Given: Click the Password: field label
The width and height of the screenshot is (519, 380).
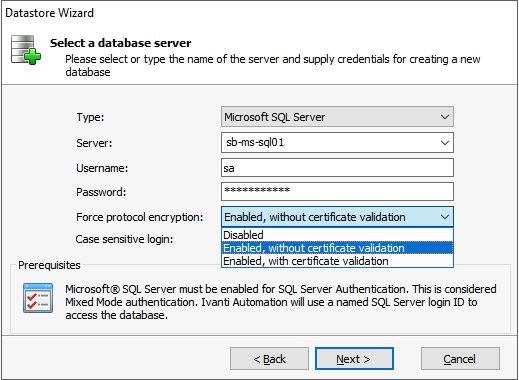Looking at the screenshot, I should 101,192.
